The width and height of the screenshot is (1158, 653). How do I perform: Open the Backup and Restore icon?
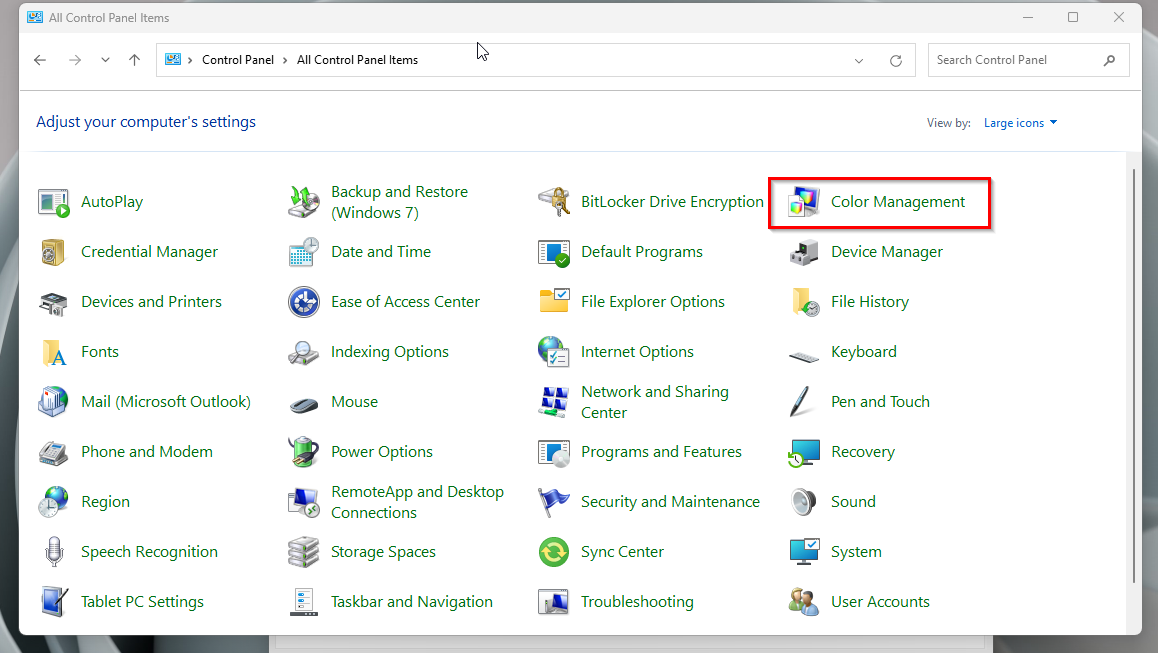pyautogui.click(x=304, y=202)
